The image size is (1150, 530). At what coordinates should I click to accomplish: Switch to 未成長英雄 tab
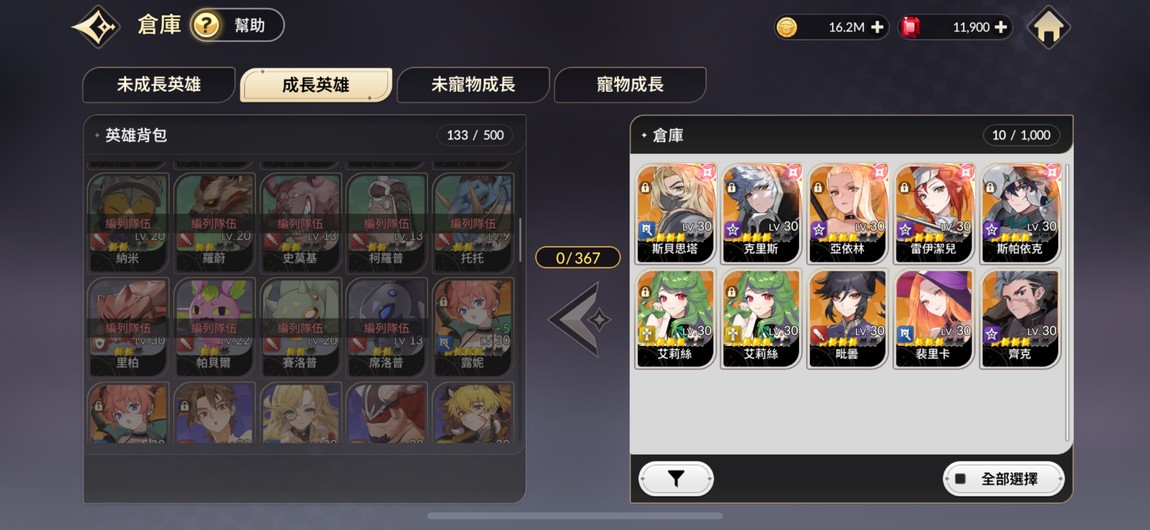pos(158,85)
